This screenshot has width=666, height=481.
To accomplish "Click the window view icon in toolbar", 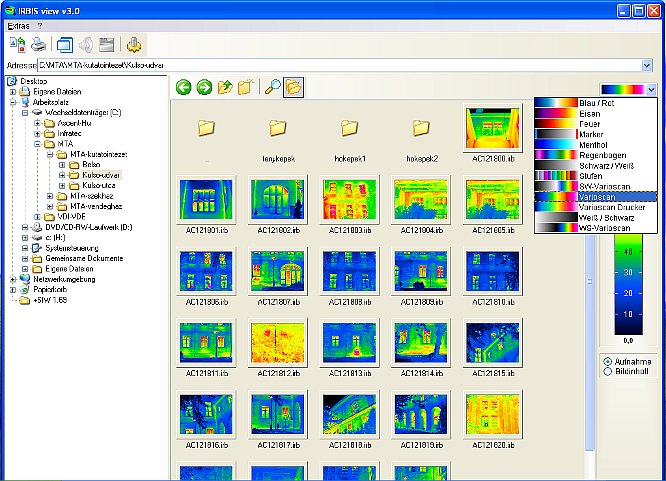I will pyautogui.click(x=65, y=45).
